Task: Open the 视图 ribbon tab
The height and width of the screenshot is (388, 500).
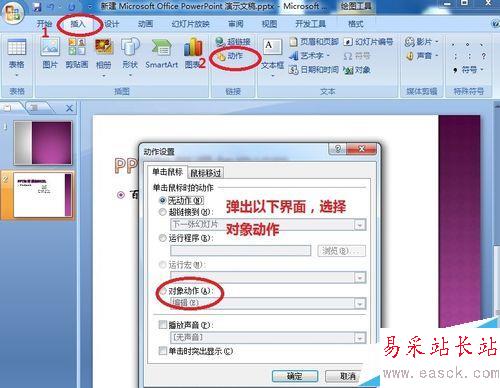Action: (269, 24)
